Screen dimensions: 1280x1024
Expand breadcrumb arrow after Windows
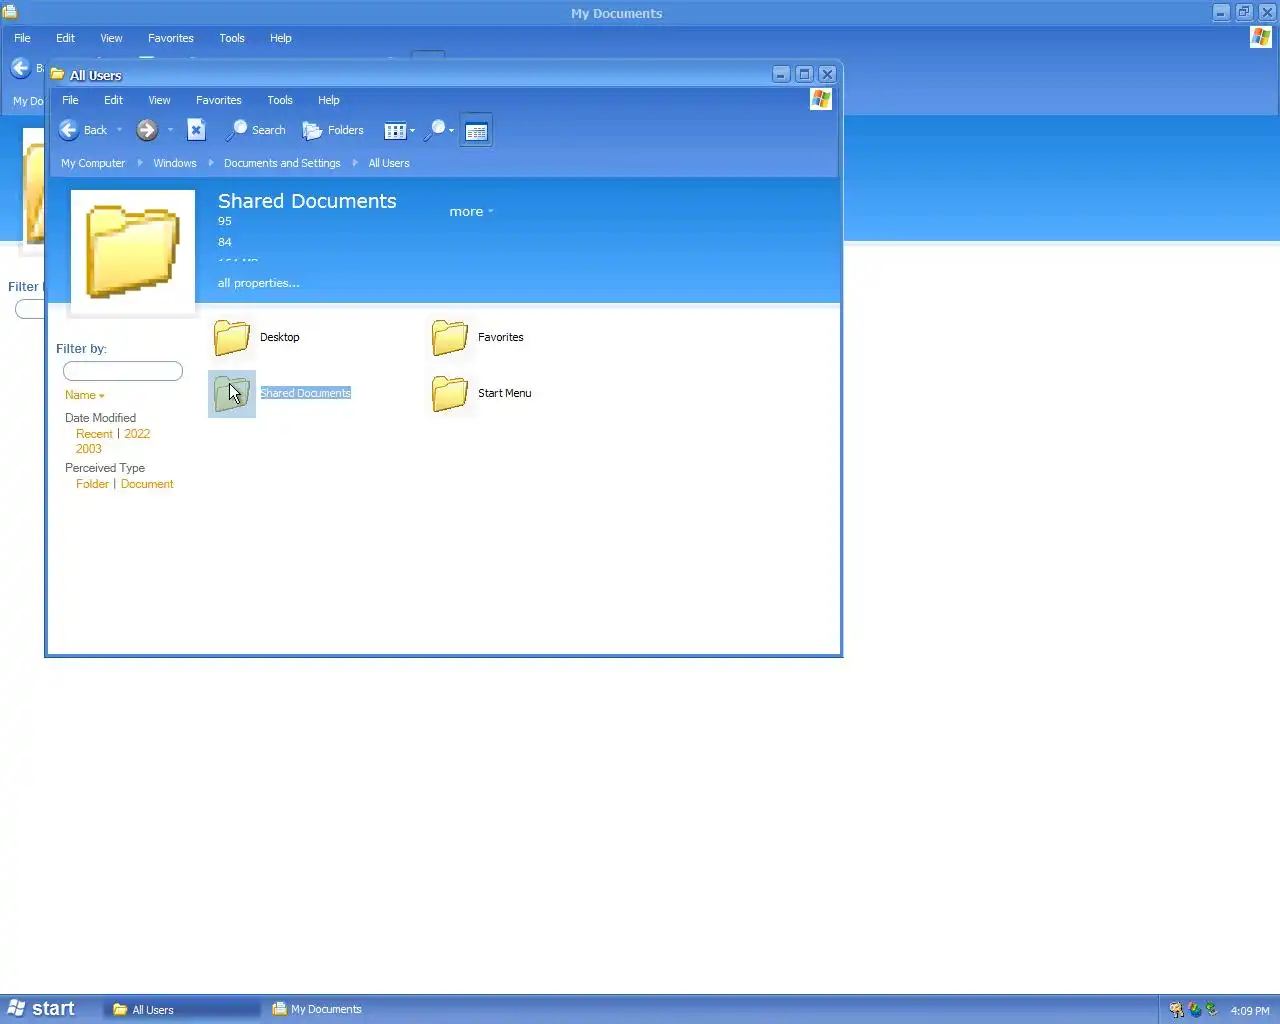tap(211, 163)
